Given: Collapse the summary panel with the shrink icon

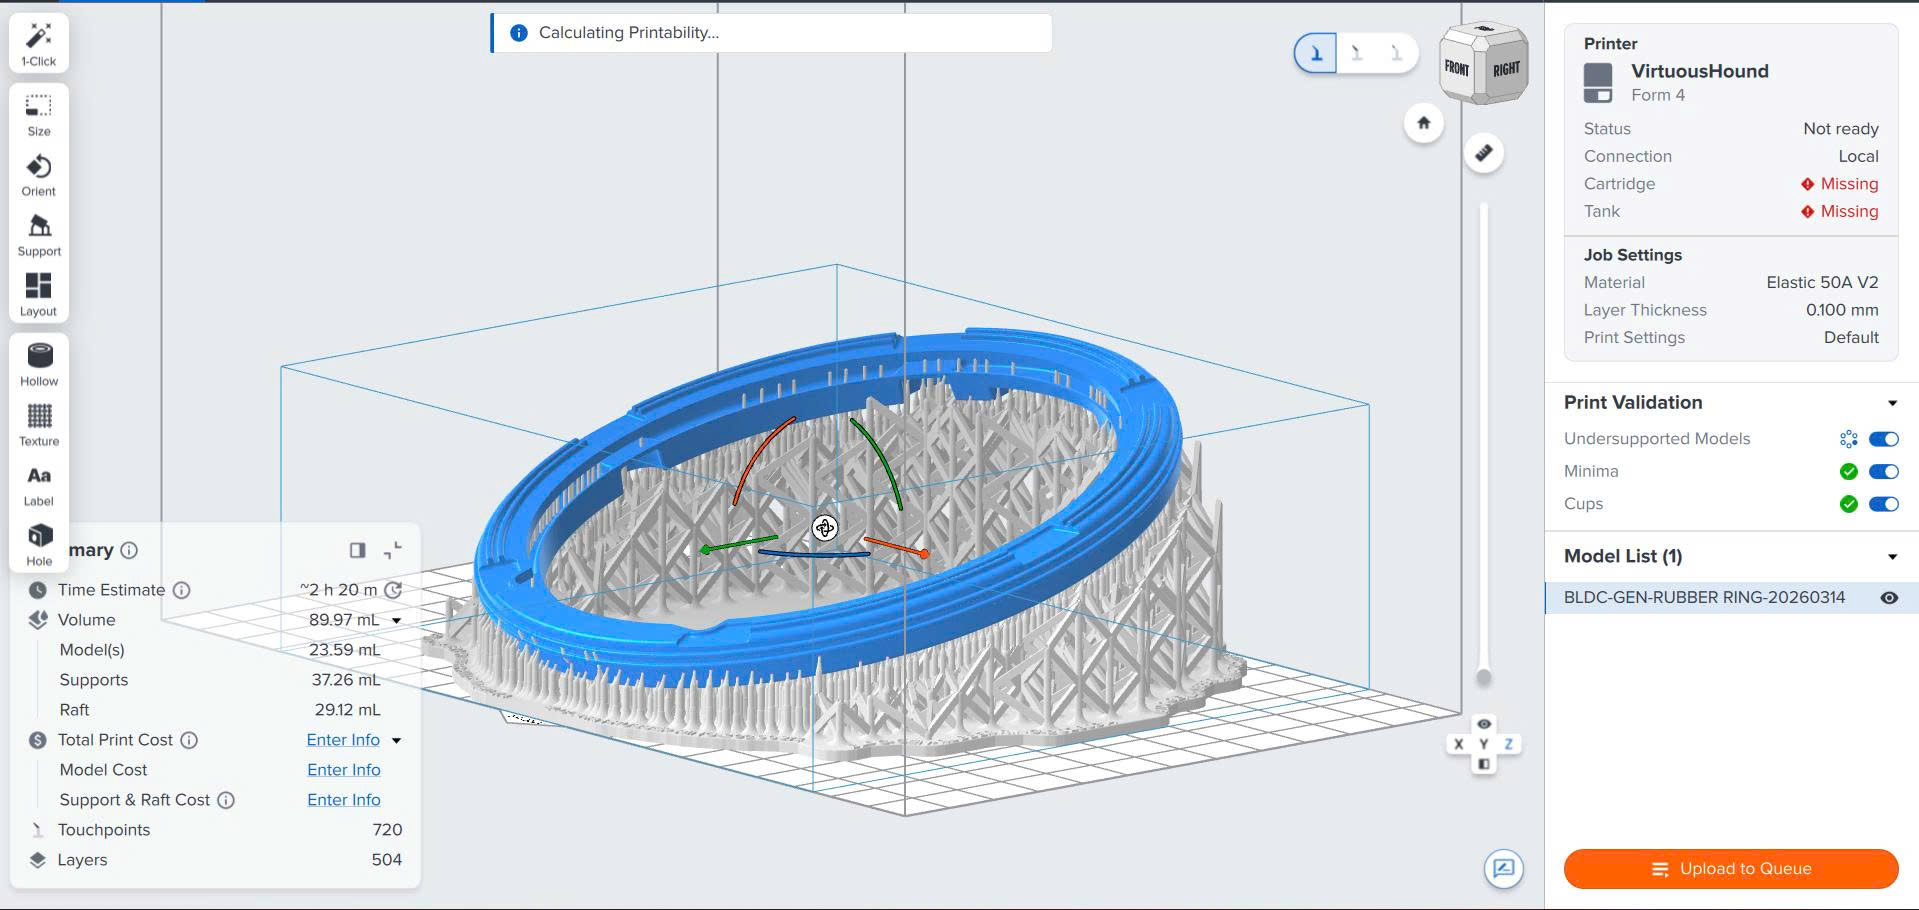Looking at the screenshot, I should click(393, 550).
